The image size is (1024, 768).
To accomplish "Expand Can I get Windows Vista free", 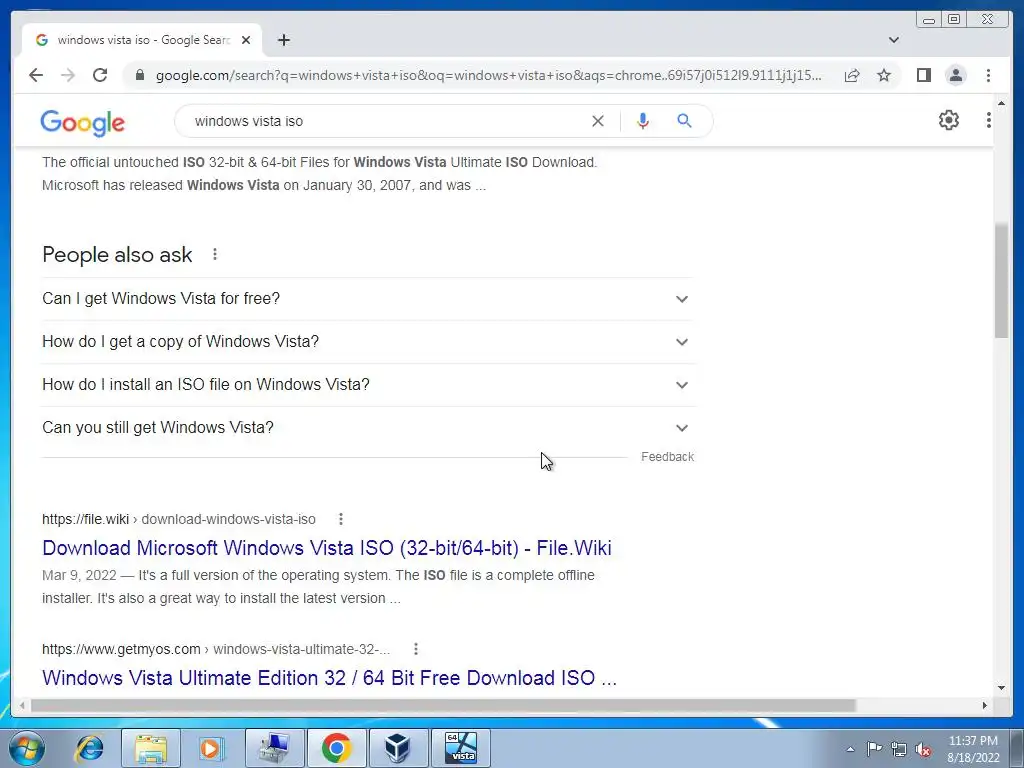I will (368, 298).
